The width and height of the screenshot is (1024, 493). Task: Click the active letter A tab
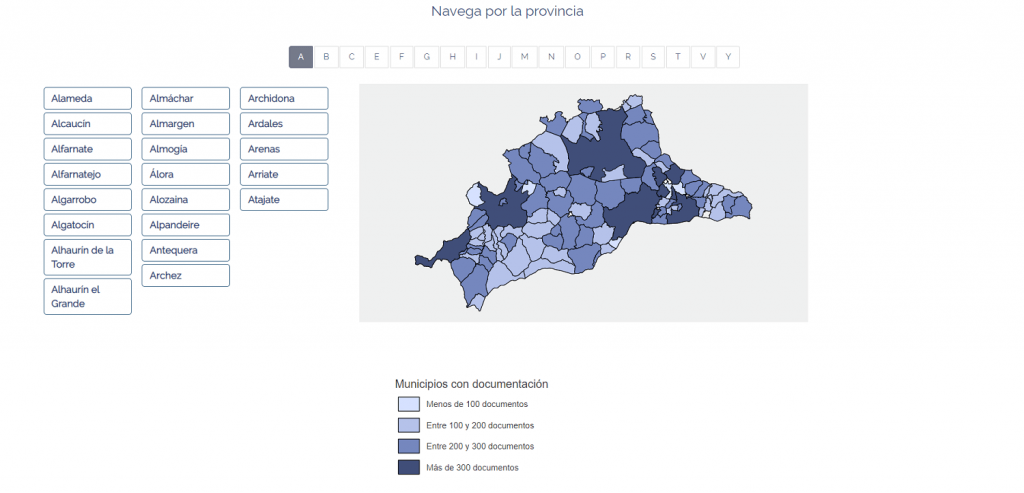301,57
